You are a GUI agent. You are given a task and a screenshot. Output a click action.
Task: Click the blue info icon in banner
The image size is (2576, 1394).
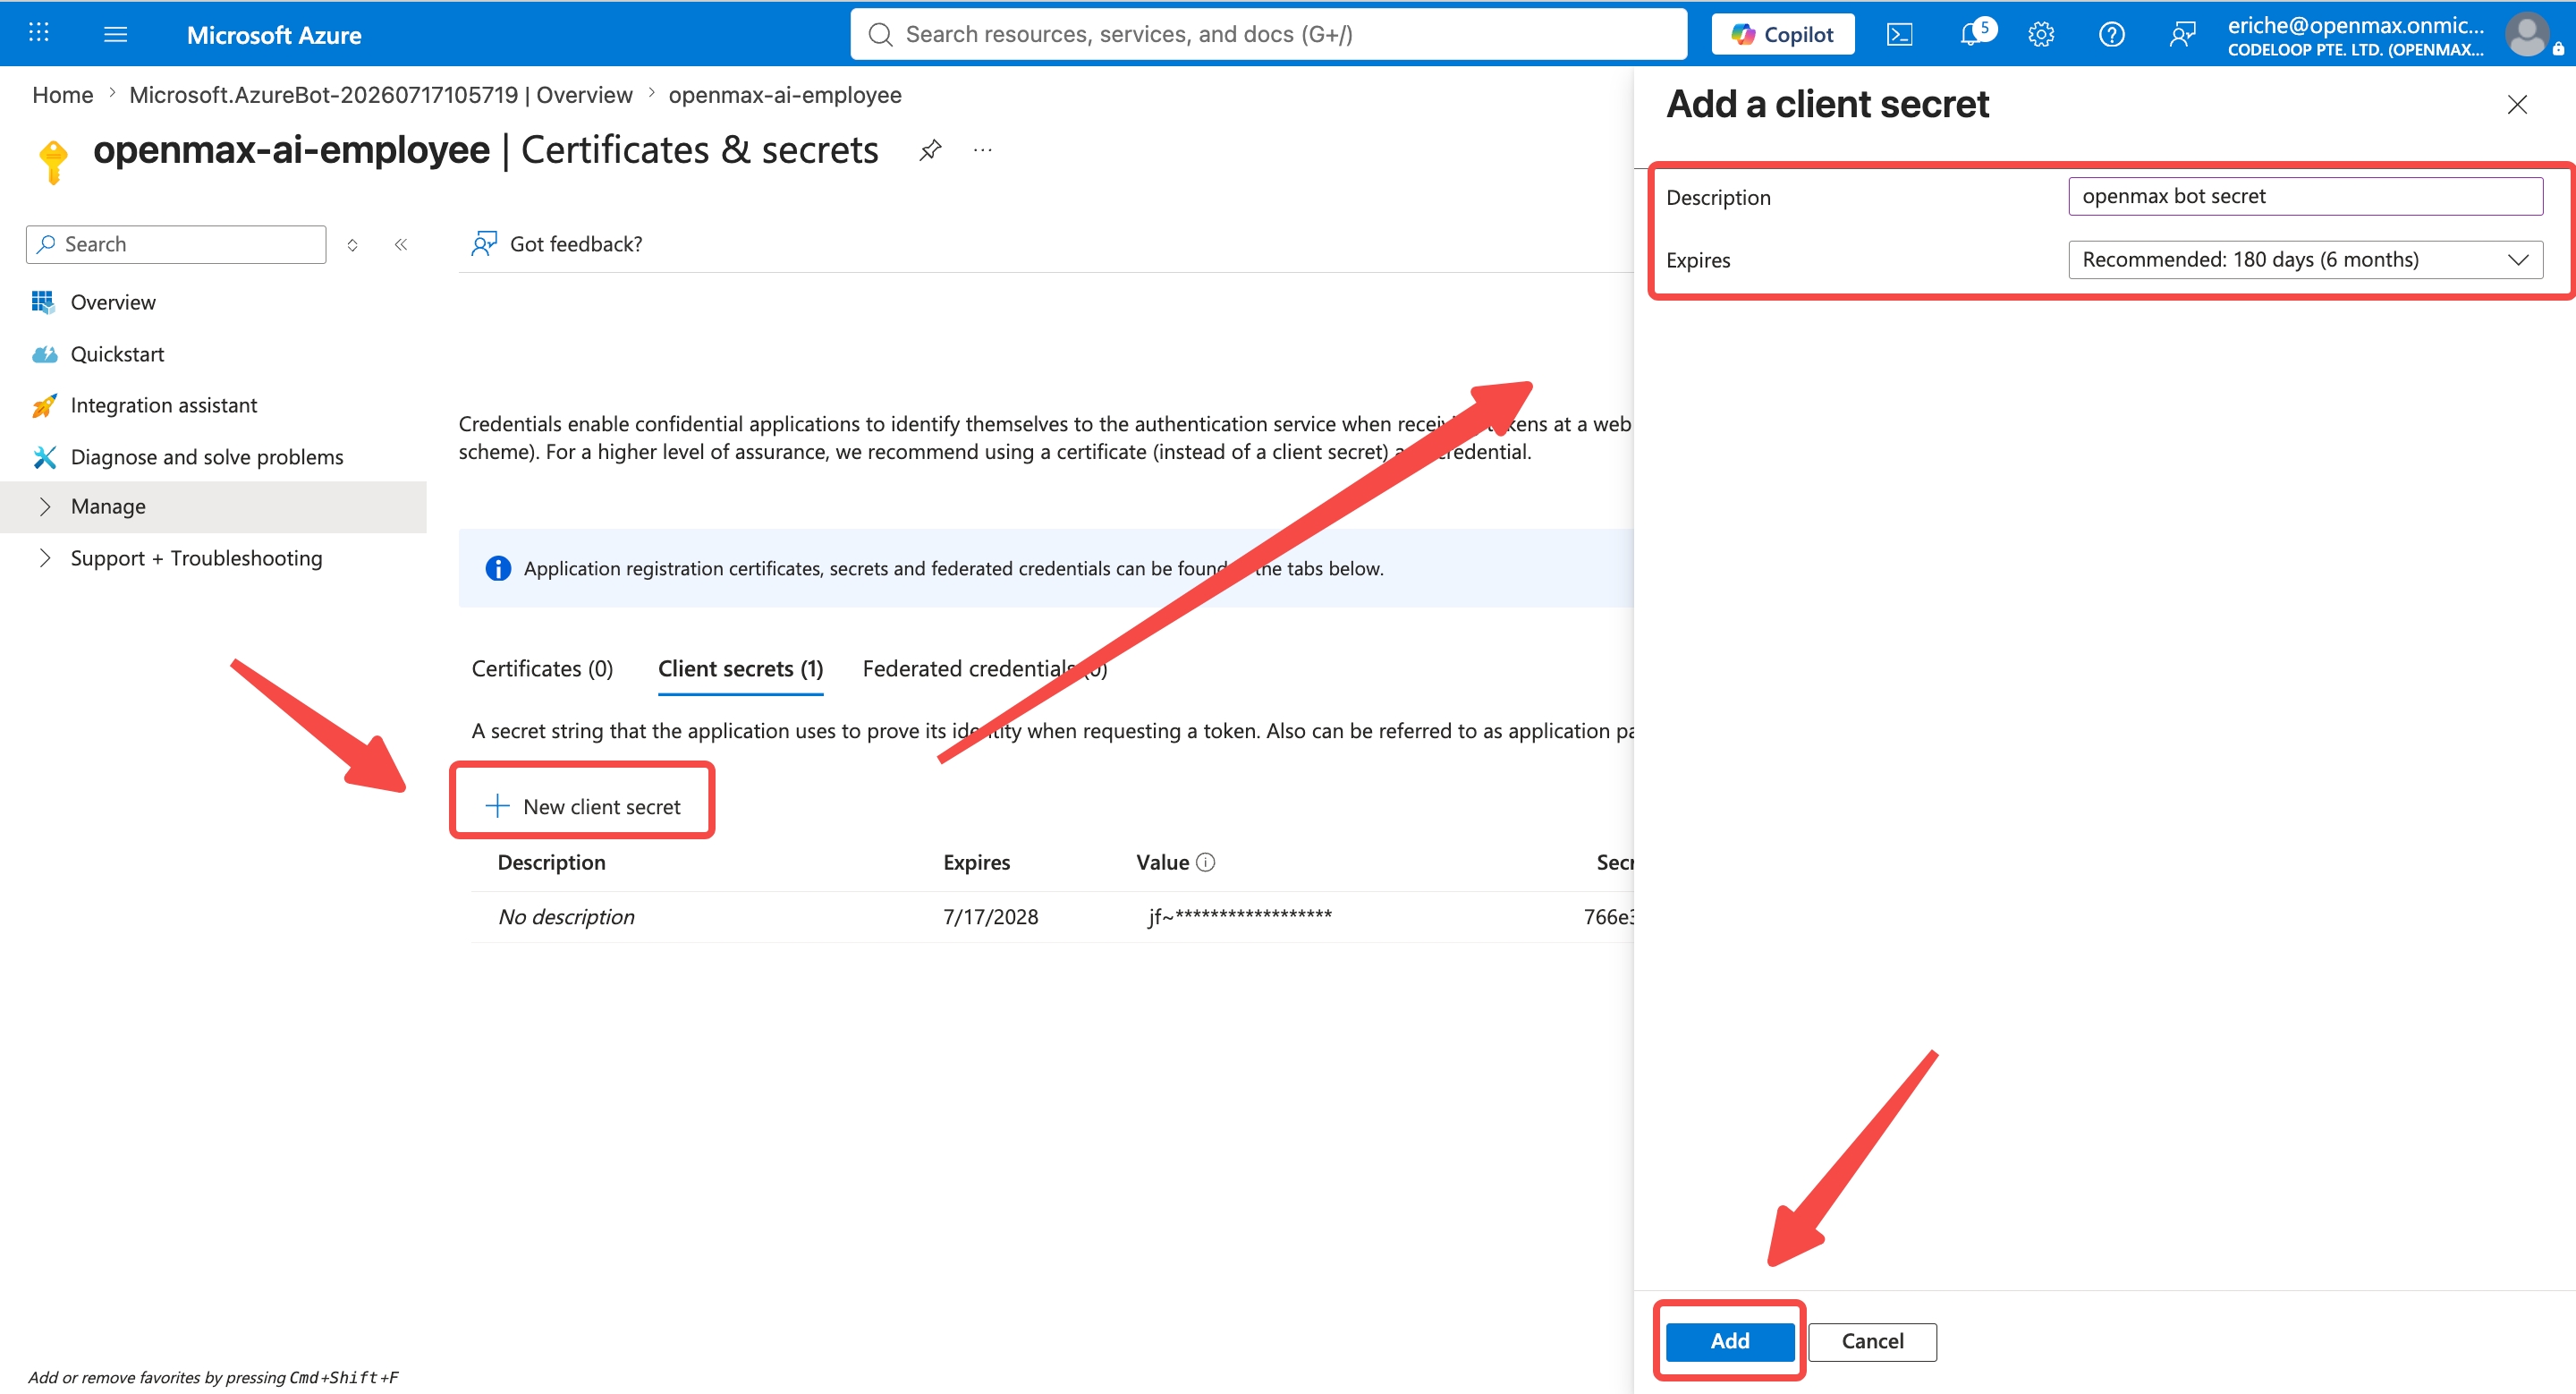(x=497, y=568)
